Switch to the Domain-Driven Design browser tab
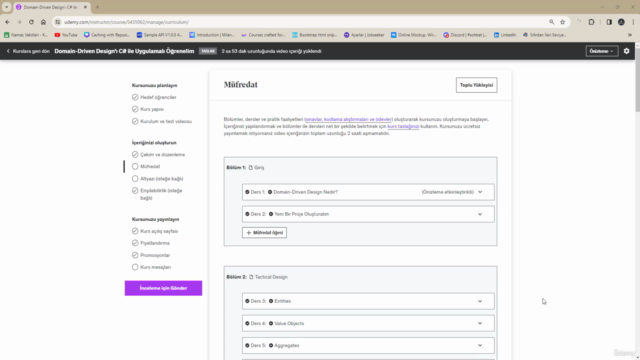 point(51,7)
